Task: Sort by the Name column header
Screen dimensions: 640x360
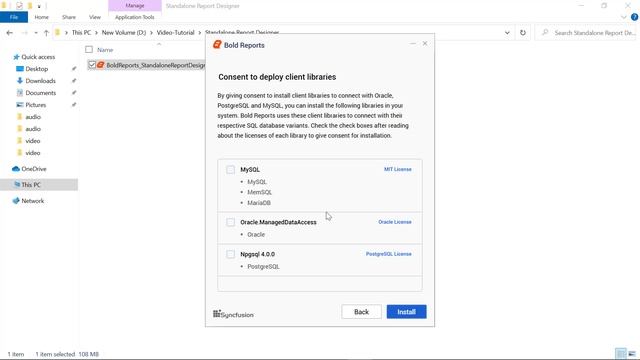Action: coord(105,50)
